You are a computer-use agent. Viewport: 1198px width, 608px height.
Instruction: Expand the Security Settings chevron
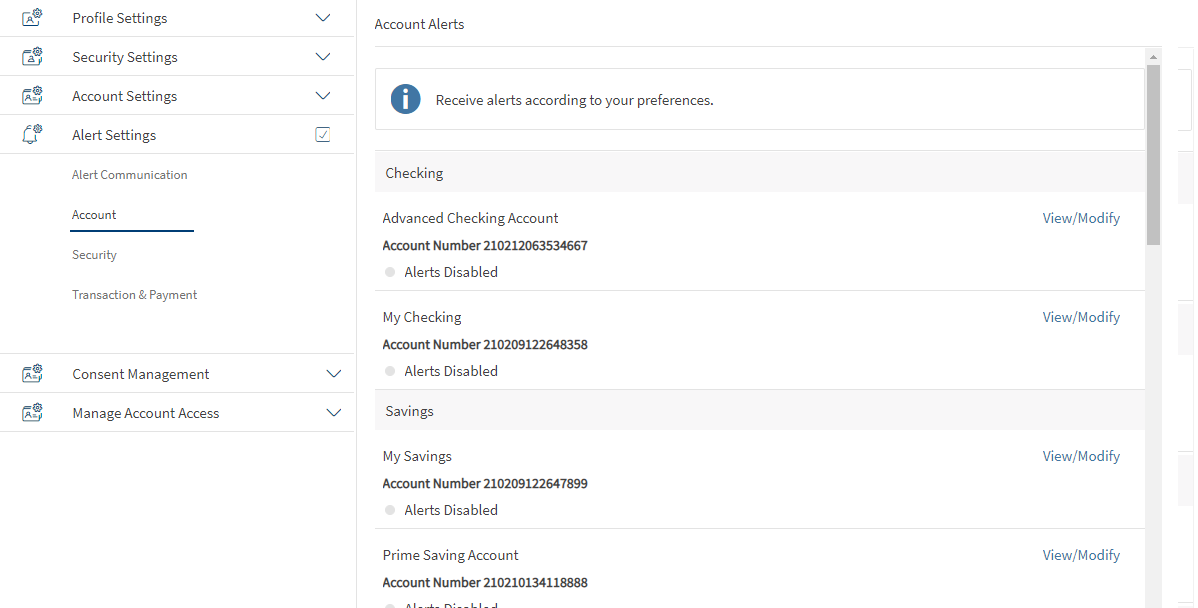[x=322, y=57]
